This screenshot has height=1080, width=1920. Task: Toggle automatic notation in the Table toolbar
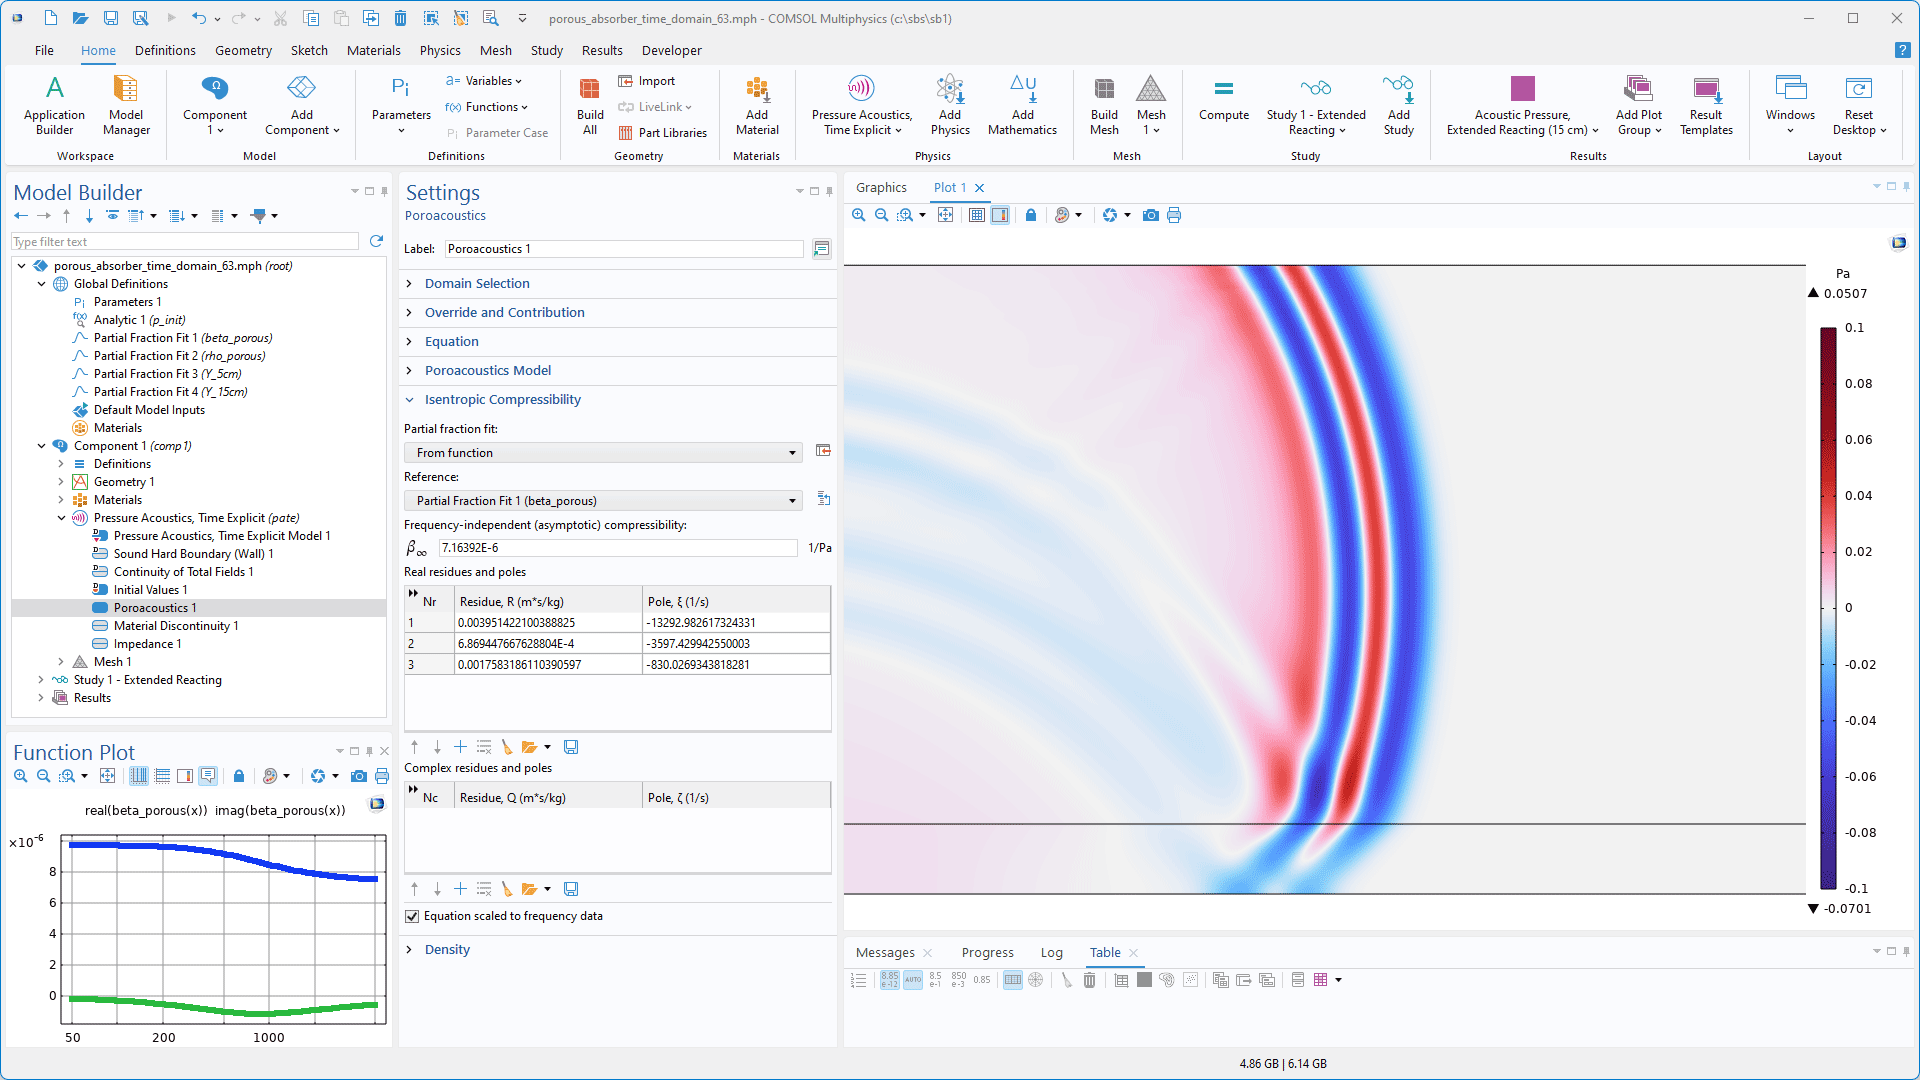coord(913,980)
